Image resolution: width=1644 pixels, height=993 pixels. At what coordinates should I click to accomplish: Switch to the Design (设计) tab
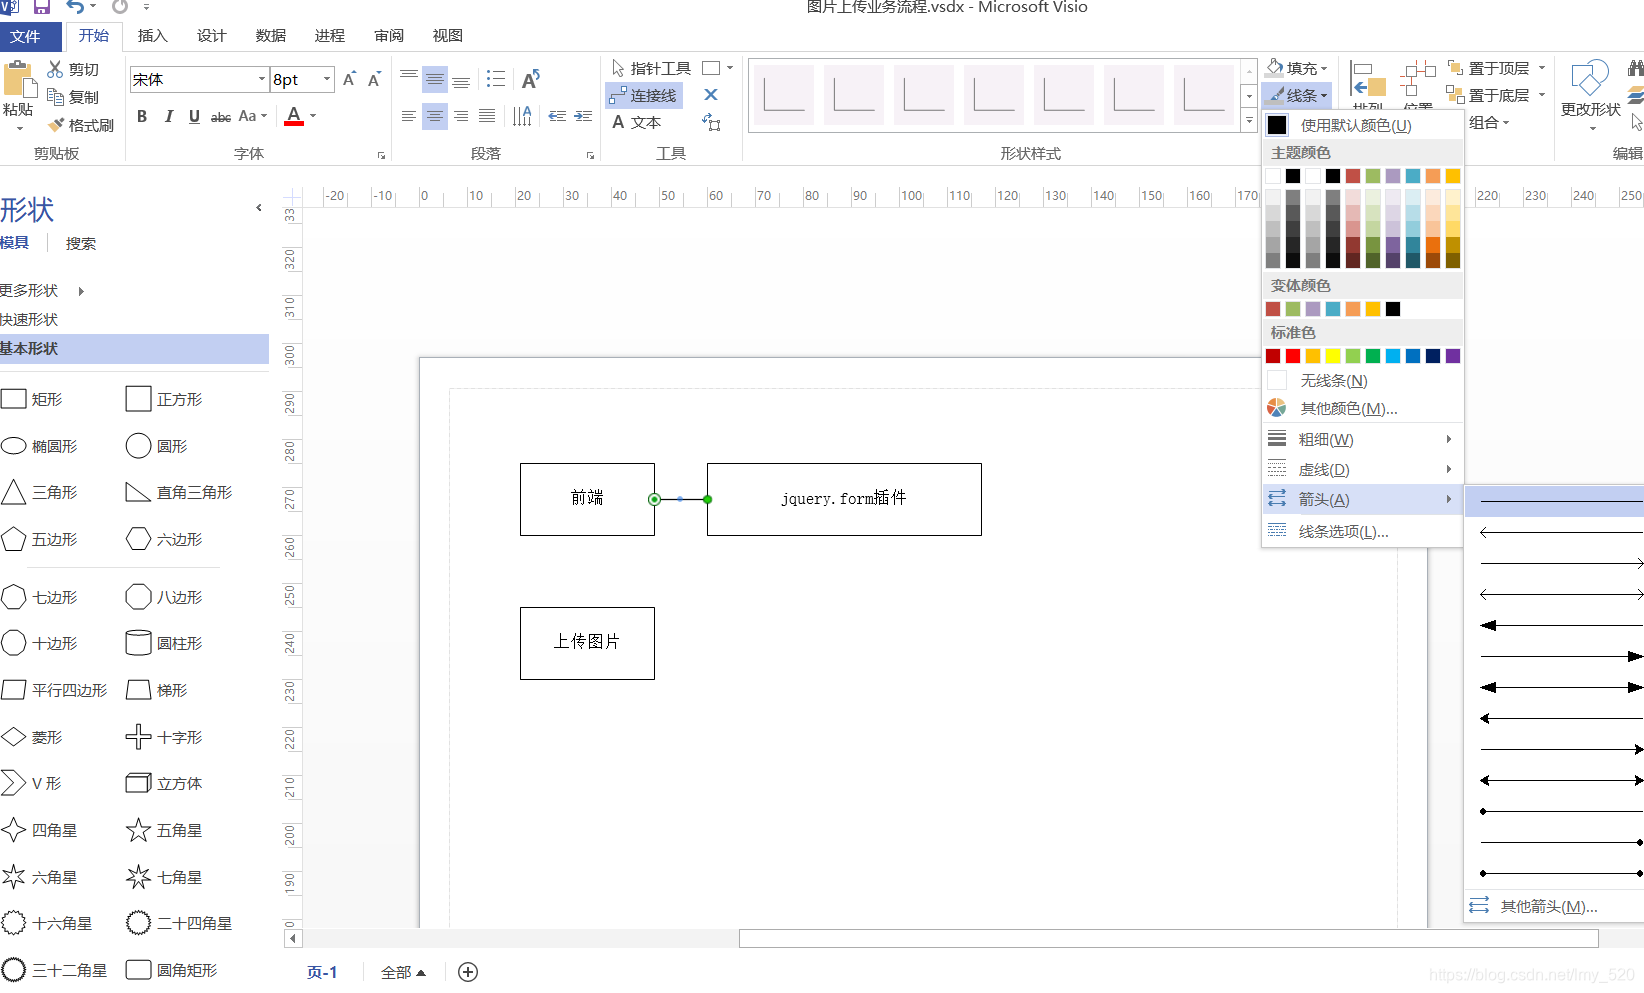click(x=211, y=36)
